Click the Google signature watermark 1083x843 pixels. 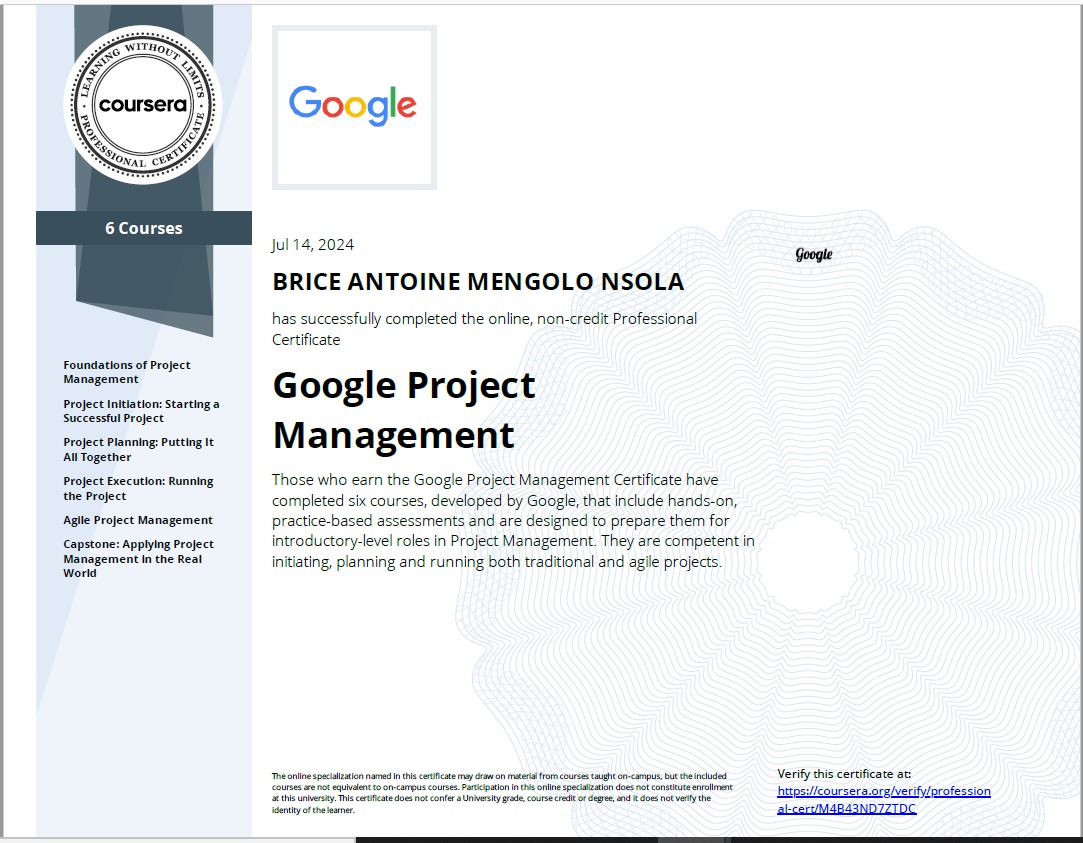tap(812, 254)
